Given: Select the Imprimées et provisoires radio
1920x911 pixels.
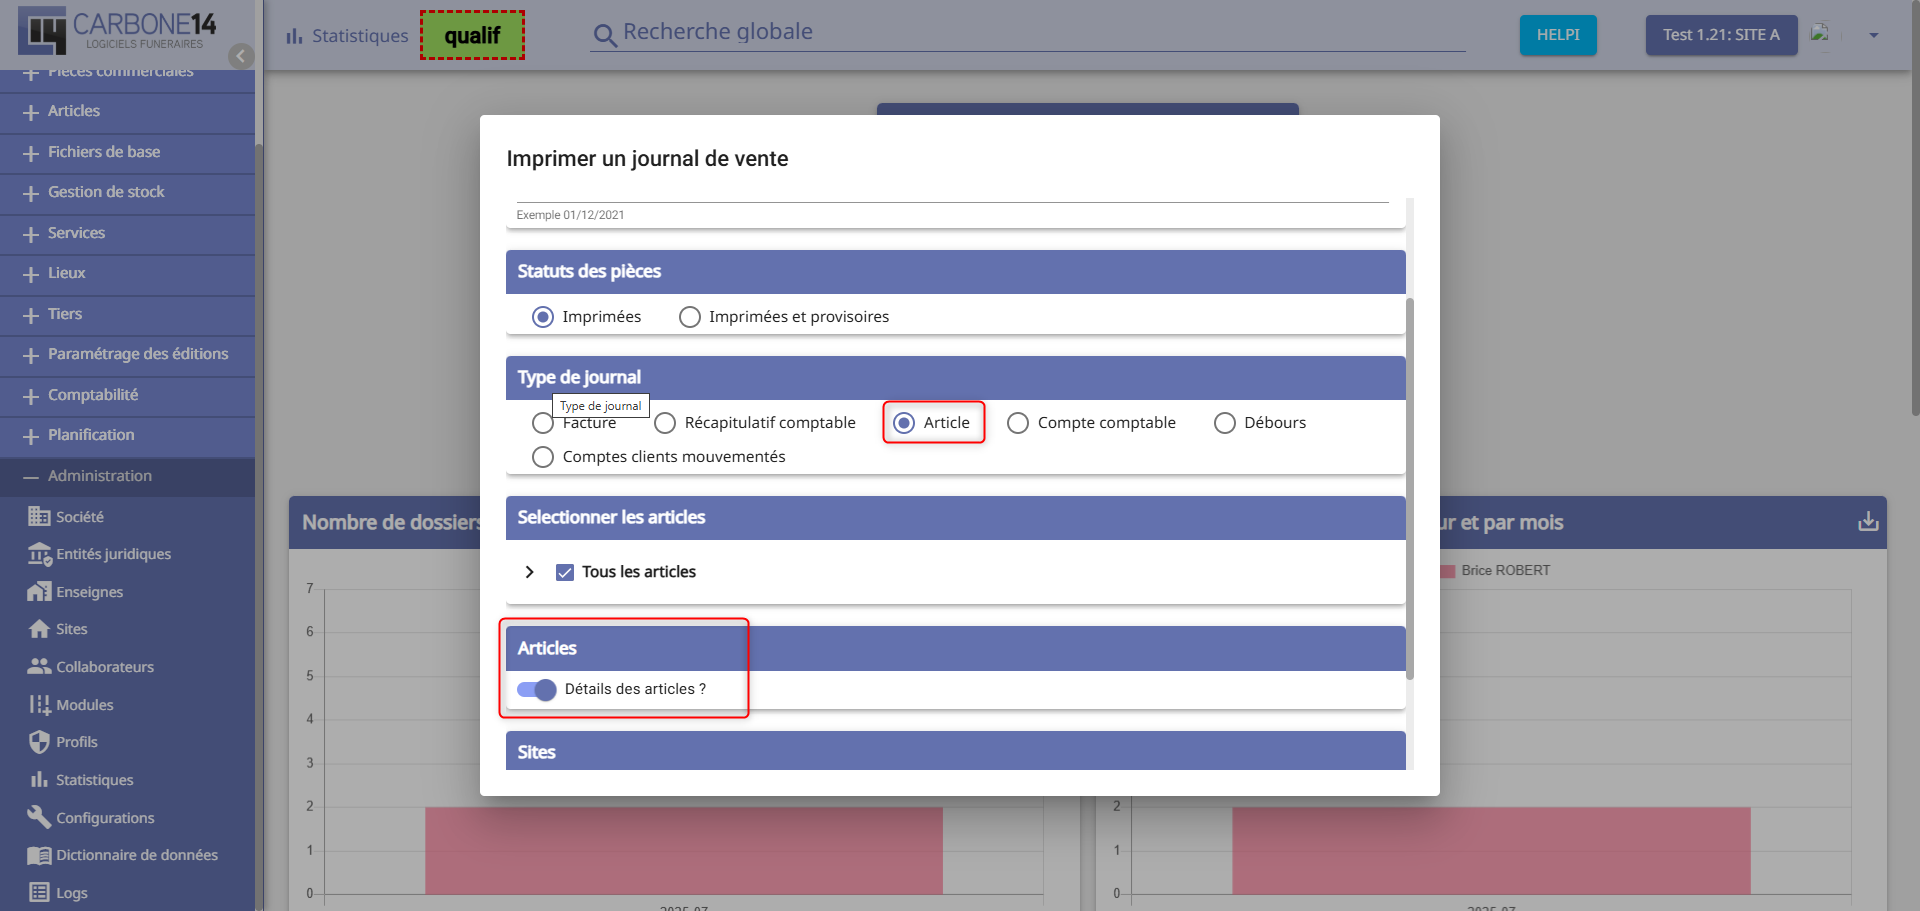Looking at the screenshot, I should pos(690,317).
